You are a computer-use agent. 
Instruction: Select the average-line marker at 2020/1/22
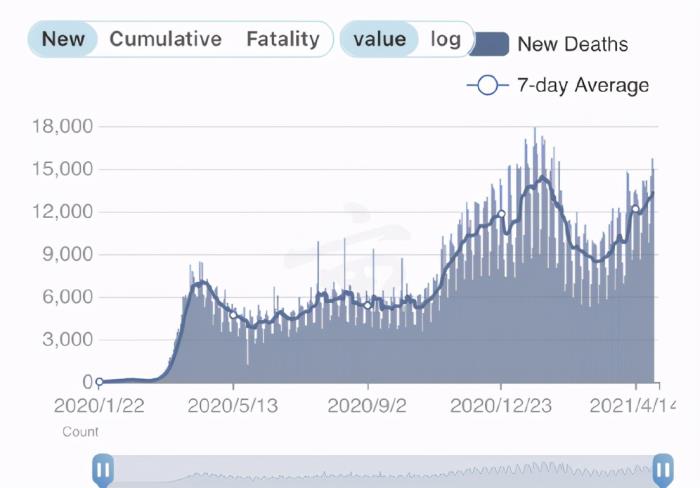click(x=99, y=382)
